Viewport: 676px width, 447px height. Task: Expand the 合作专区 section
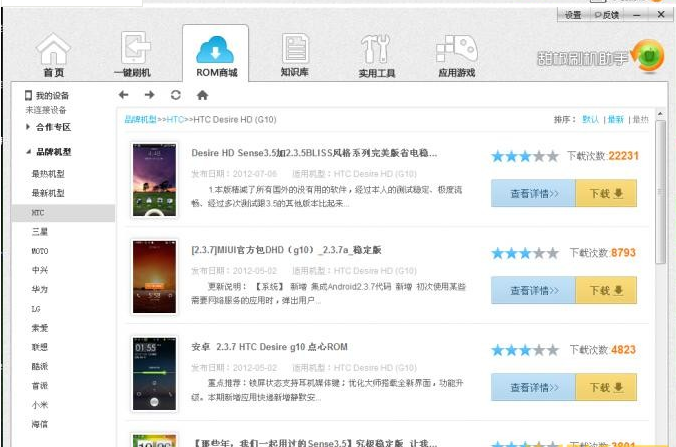48,127
